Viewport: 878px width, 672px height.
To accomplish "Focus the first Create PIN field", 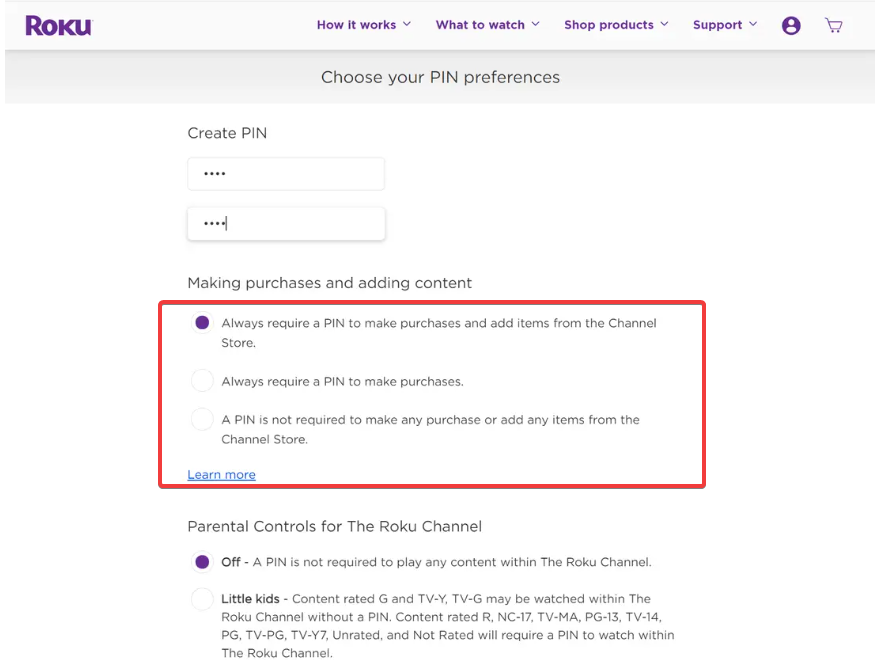I will click(x=286, y=174).
